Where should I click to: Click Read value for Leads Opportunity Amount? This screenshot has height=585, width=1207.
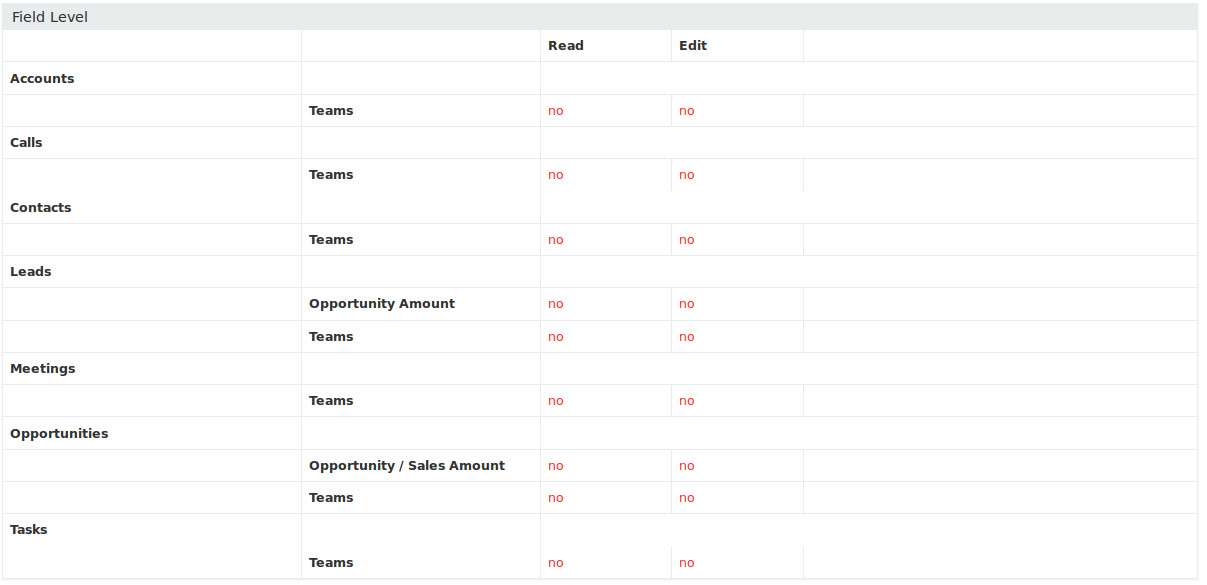[x=556, y=304]
